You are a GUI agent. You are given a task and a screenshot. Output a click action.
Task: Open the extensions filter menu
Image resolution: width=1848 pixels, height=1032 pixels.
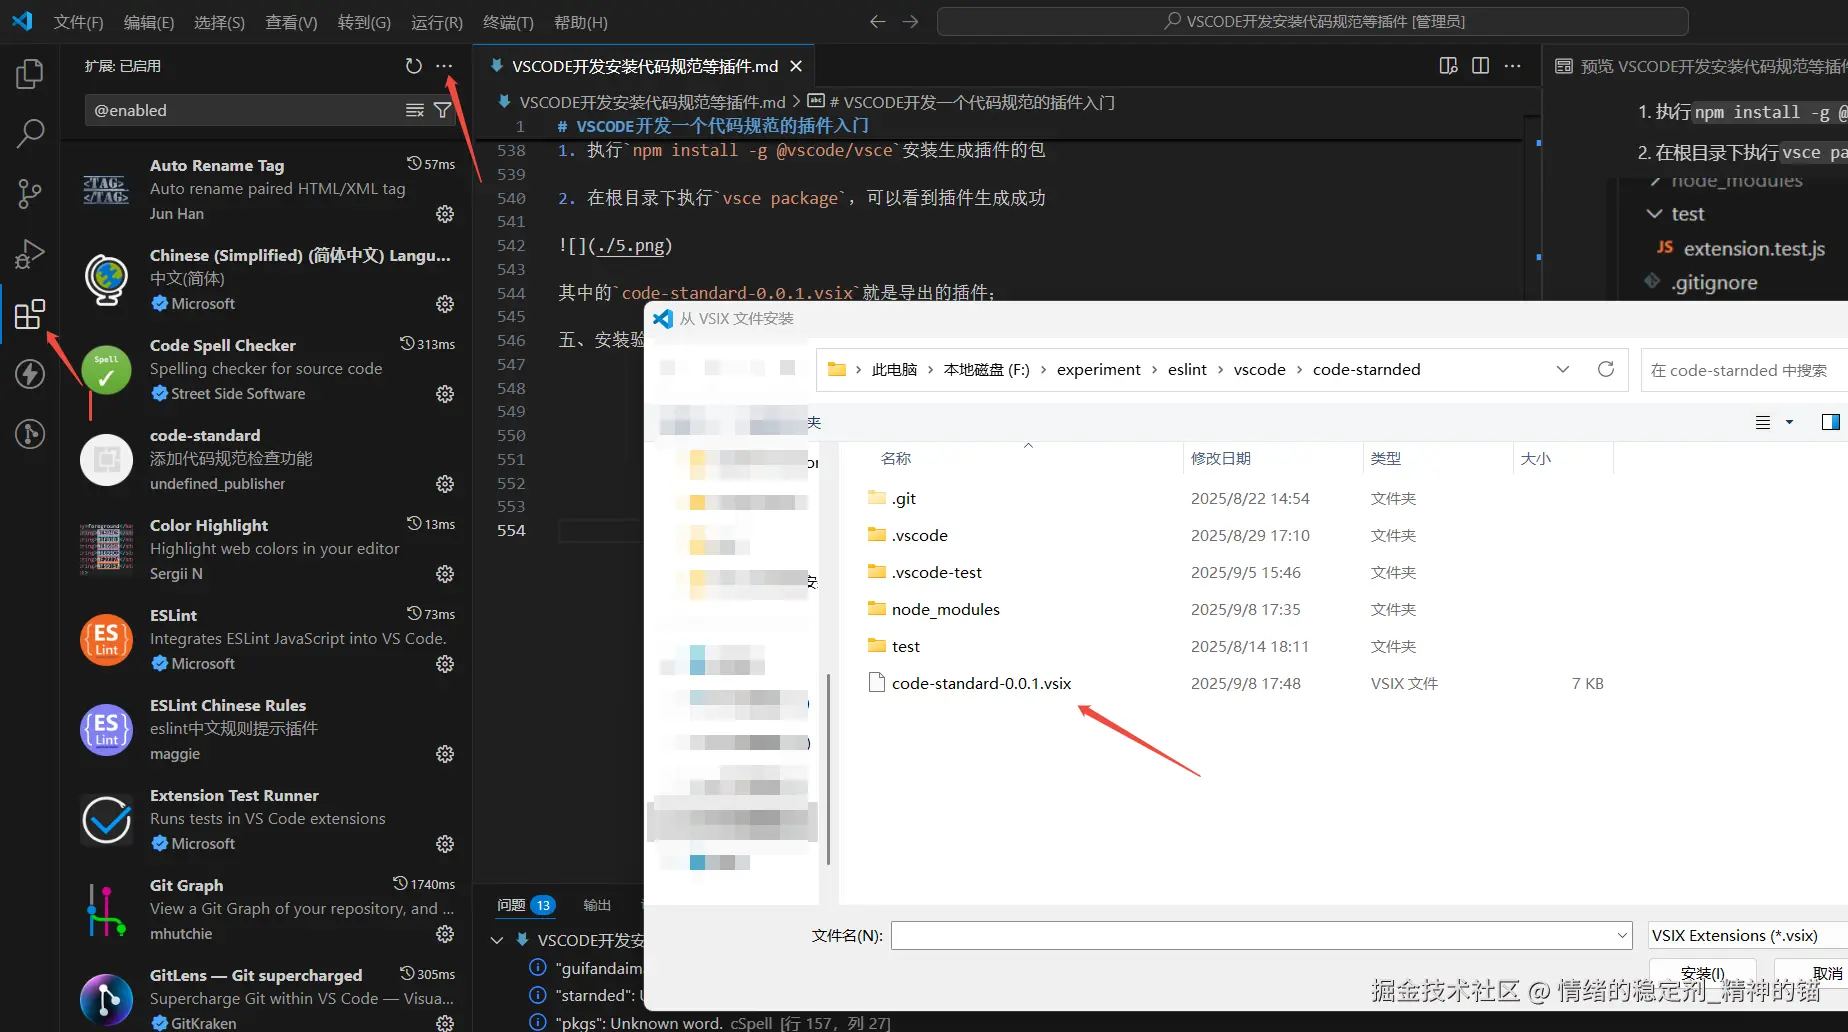(442, 110)
